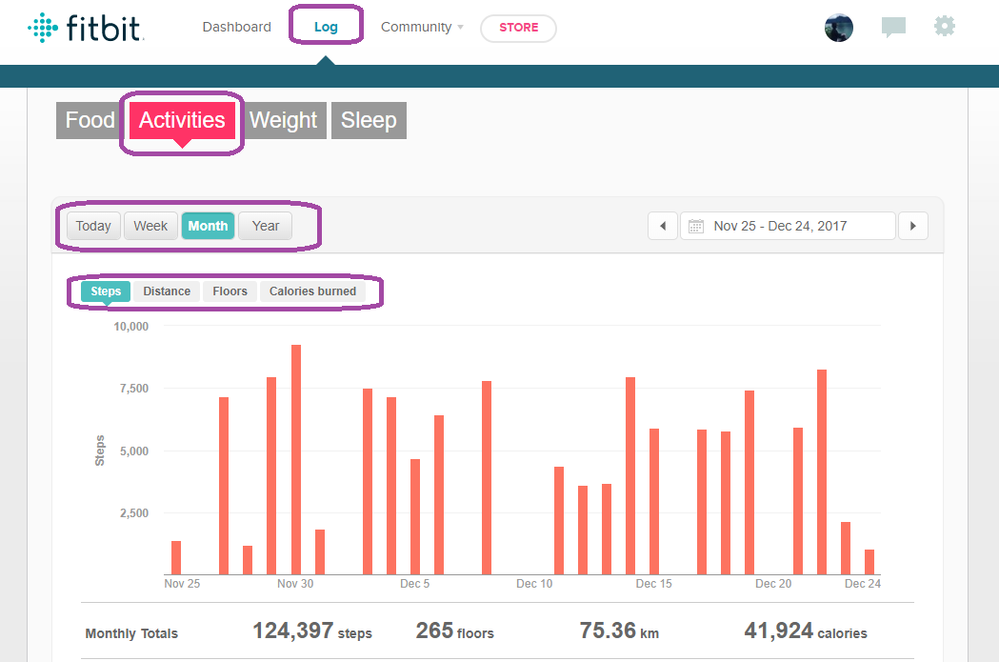Go to next date range arrow
This screenshot has height=662, width=999.
(912, 226)
